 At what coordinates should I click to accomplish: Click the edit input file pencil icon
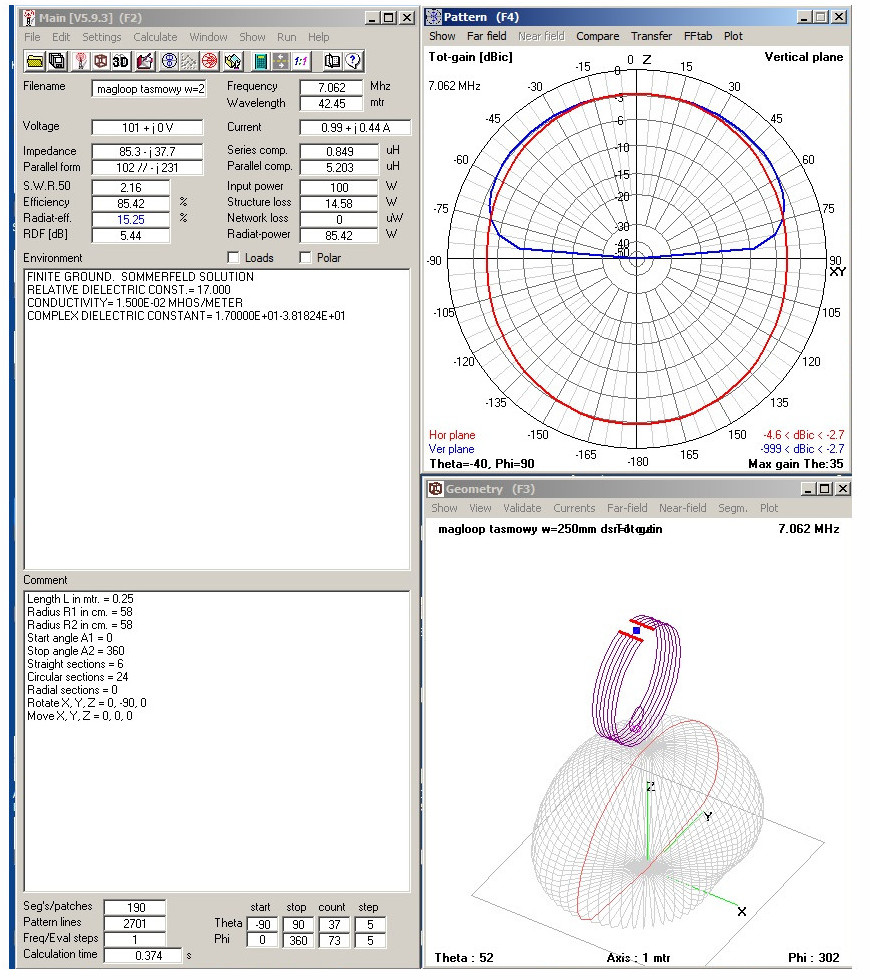[145, 62]
